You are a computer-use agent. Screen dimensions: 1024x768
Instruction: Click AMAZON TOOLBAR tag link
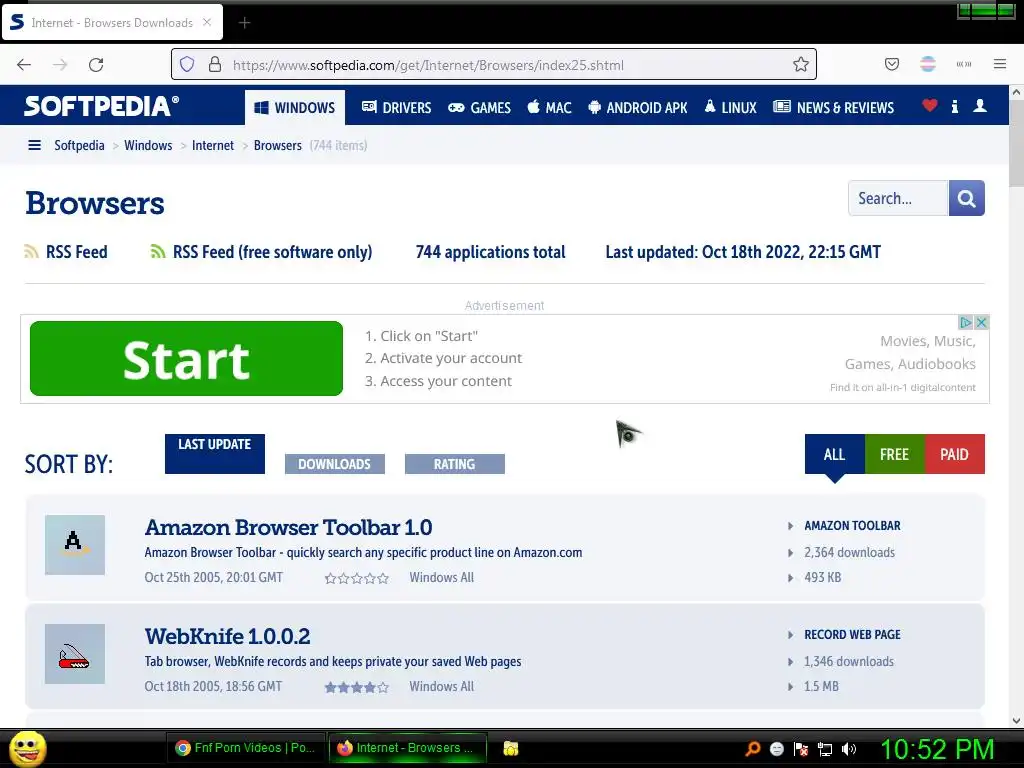pyautogui.click(x=852, y=526)
